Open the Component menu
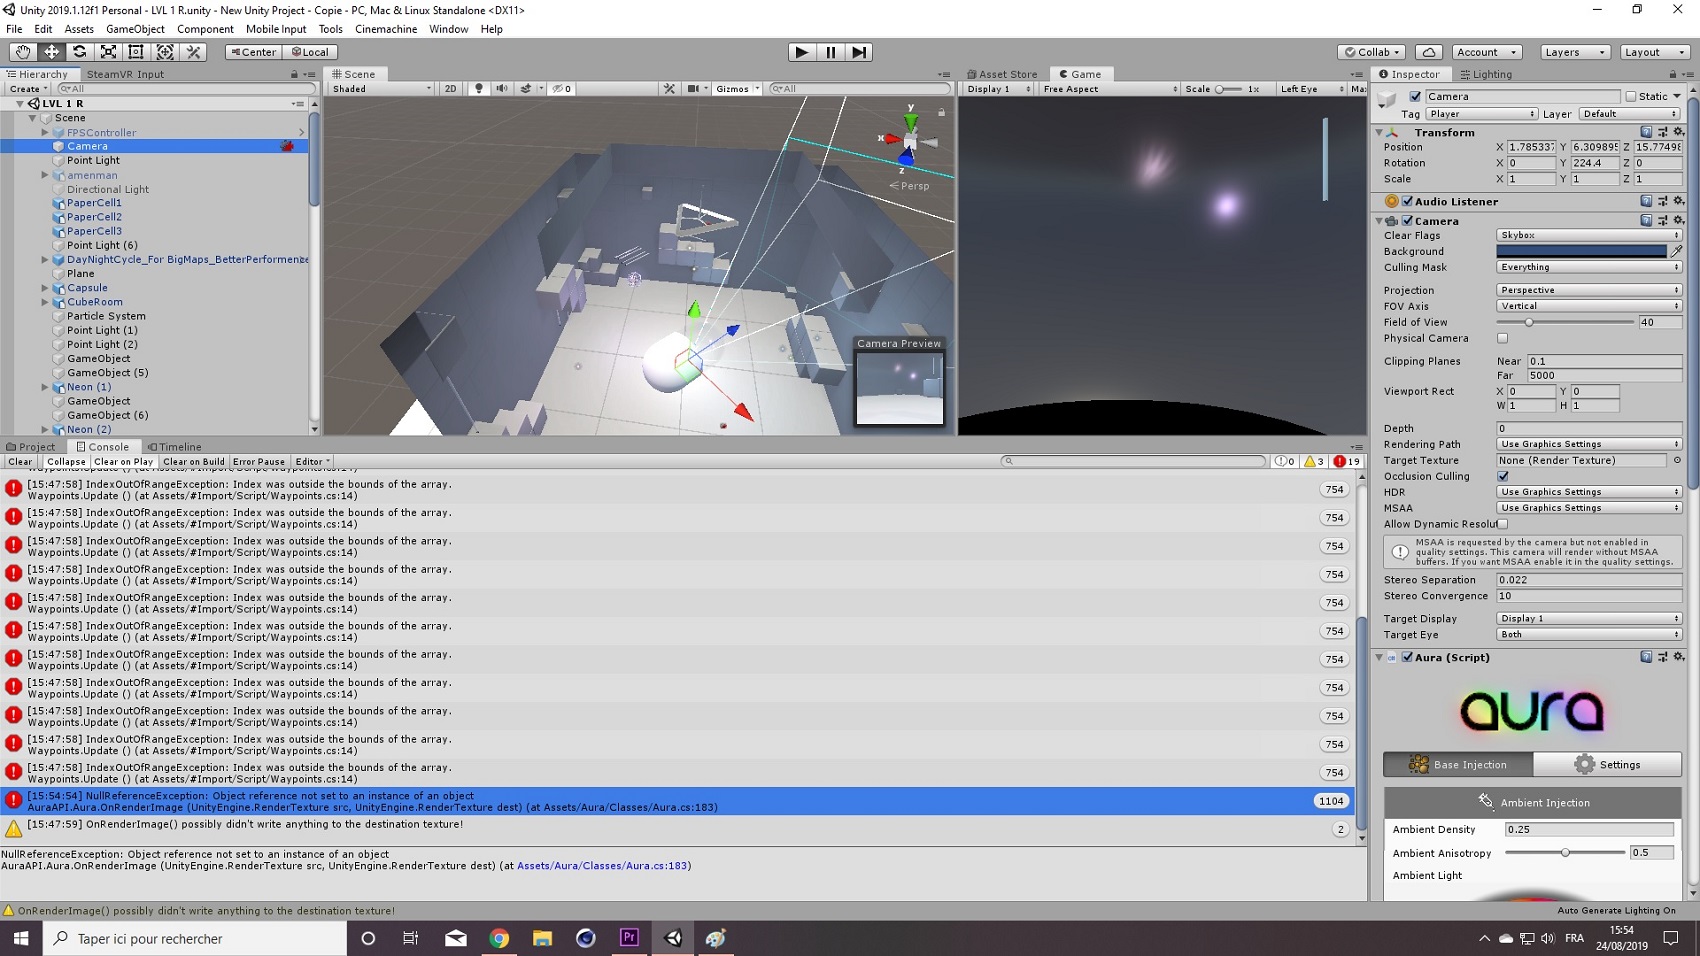Image resolution: width=1700 pixels, height=956 pixels. [x=205, y=29]
